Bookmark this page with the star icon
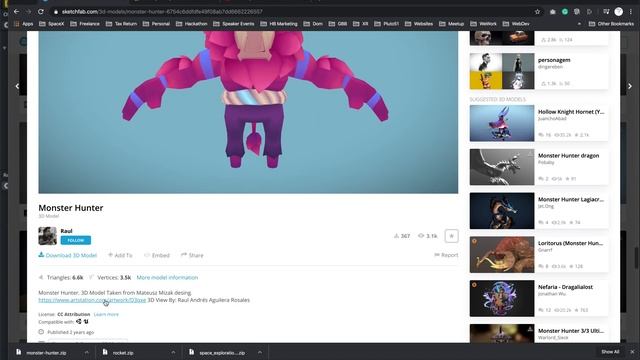 (538, 12)
